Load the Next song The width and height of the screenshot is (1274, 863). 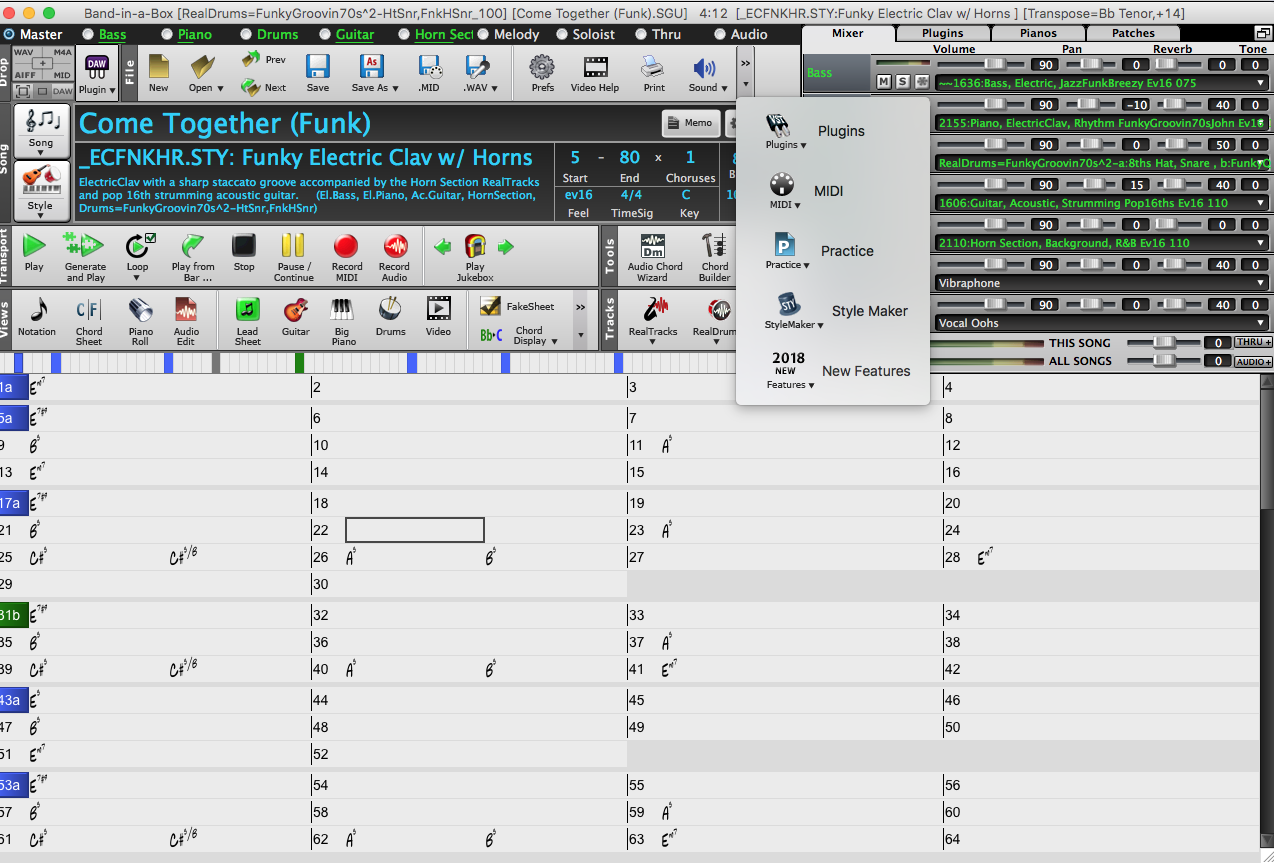tap(264, 87)
